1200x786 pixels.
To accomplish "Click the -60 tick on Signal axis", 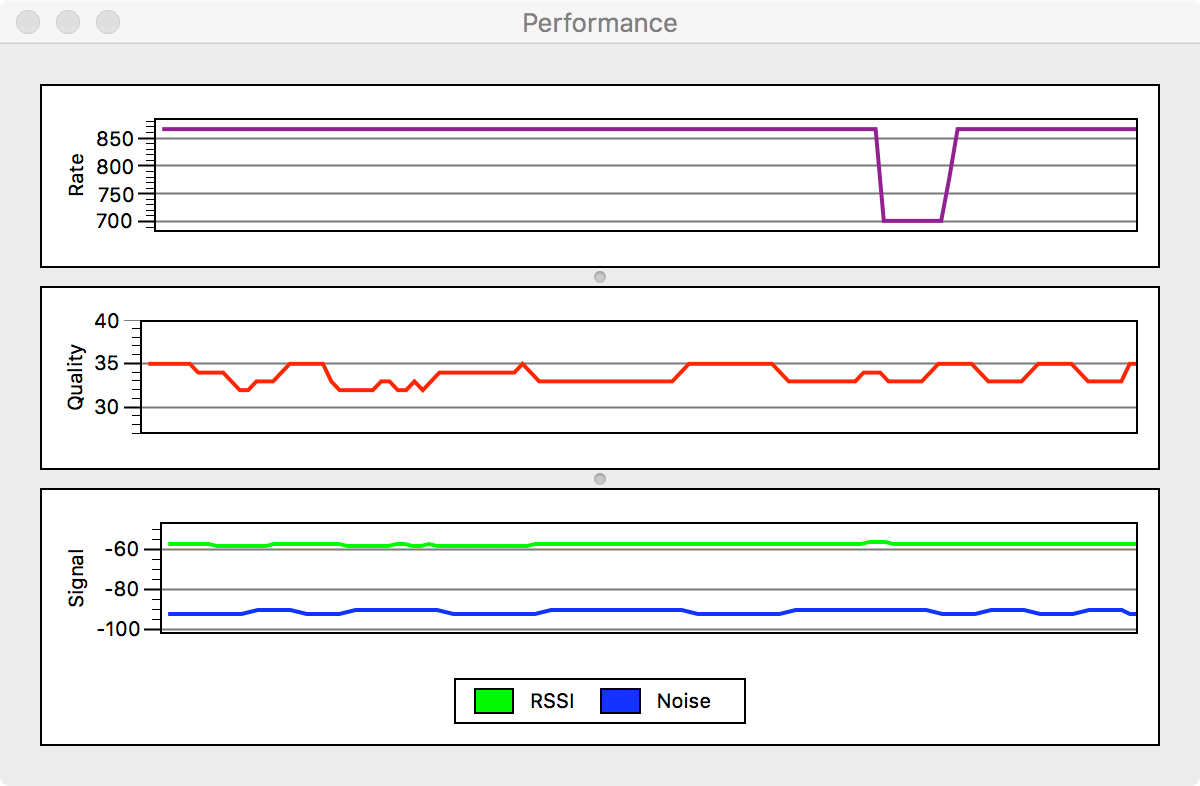I will pyautogui.click(x=120, y=549).
